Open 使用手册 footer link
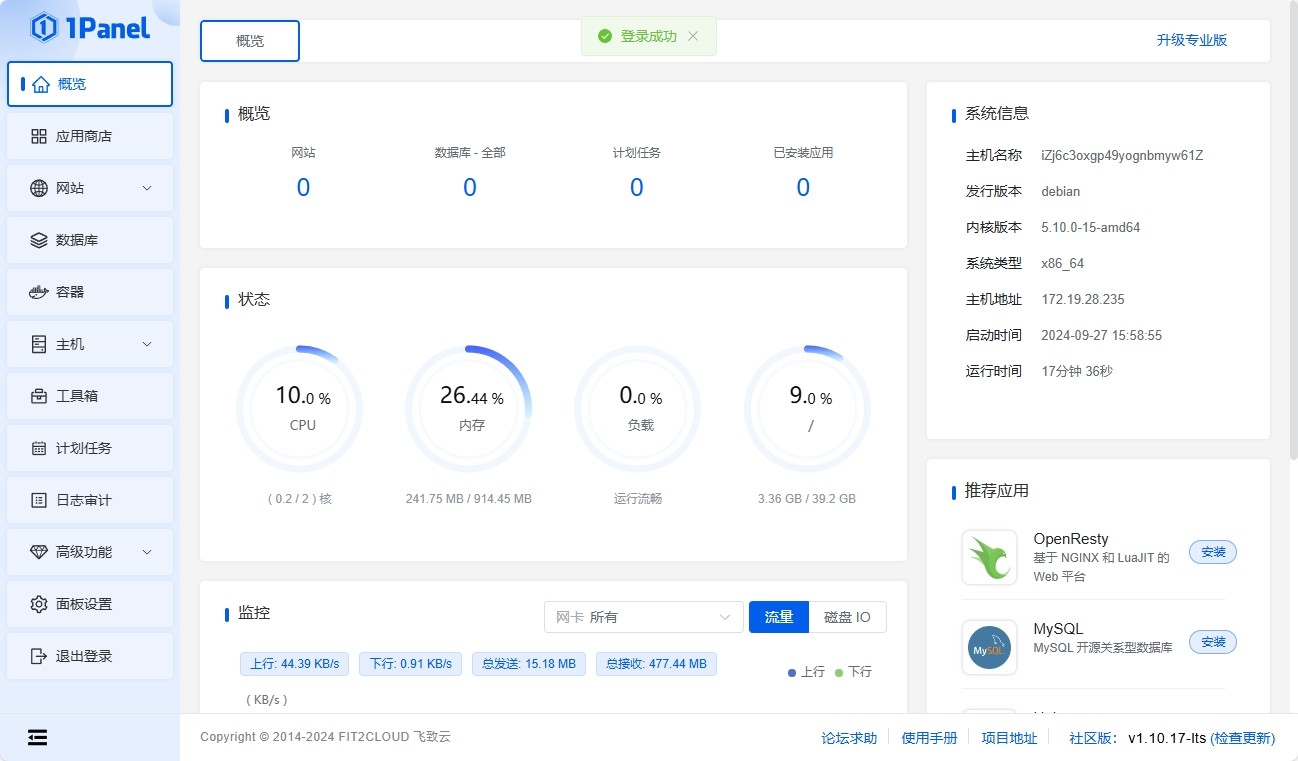Image resolution: width=1298 pixels, height=761 pixels. tap(929, 738)
